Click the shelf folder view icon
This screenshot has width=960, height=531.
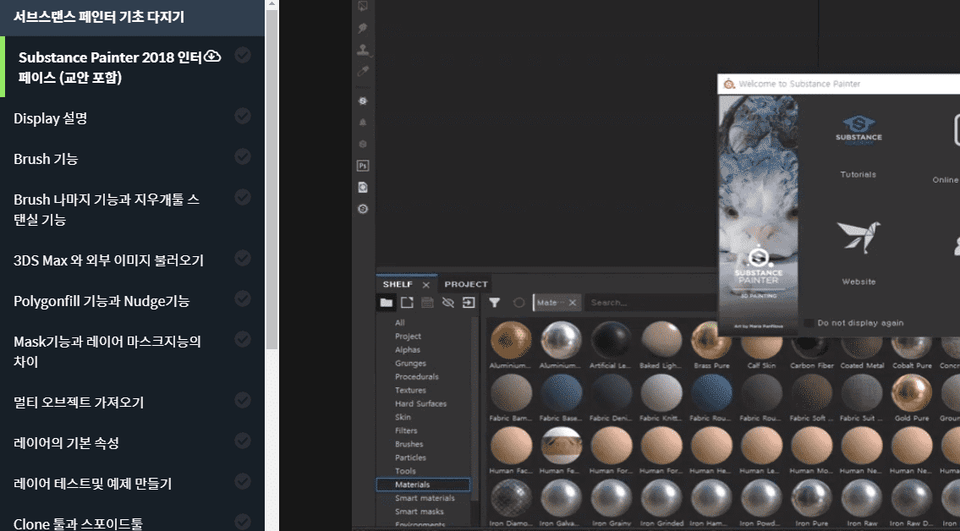[x=386, y=302]
